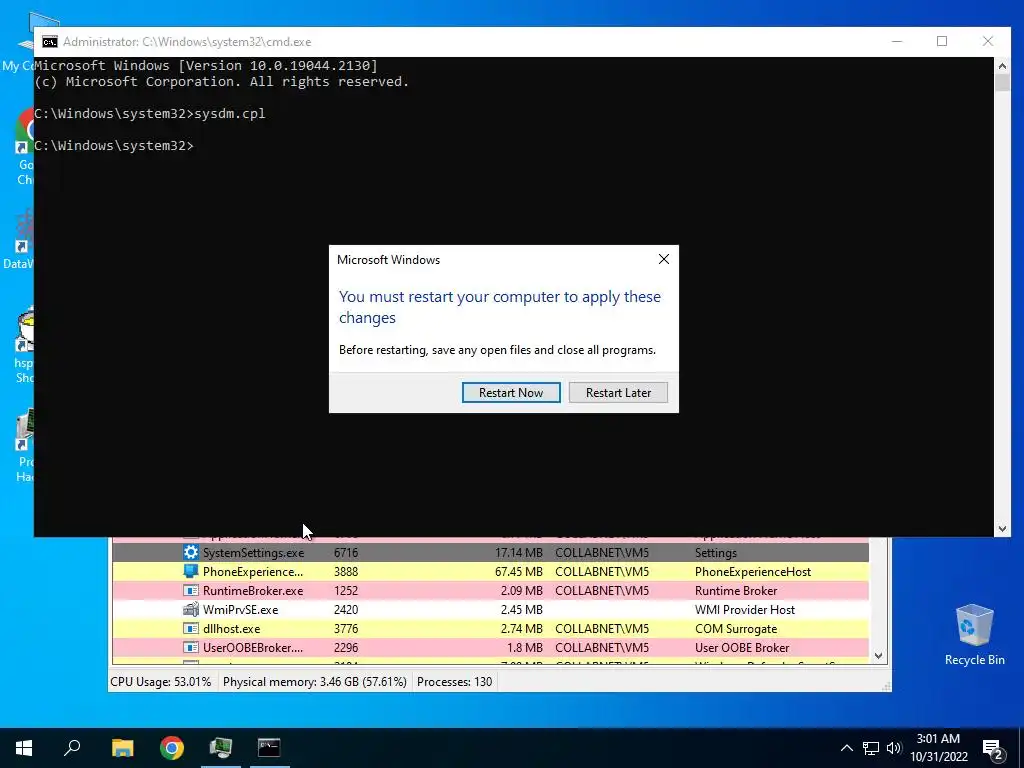This screenshot has height=768, width=1024.
Task: Select PhoneExperience process row
Action: (490, 571)
